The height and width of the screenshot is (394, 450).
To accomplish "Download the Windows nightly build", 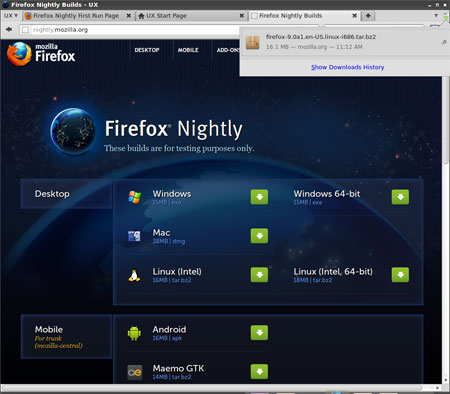I will (259, 197).
